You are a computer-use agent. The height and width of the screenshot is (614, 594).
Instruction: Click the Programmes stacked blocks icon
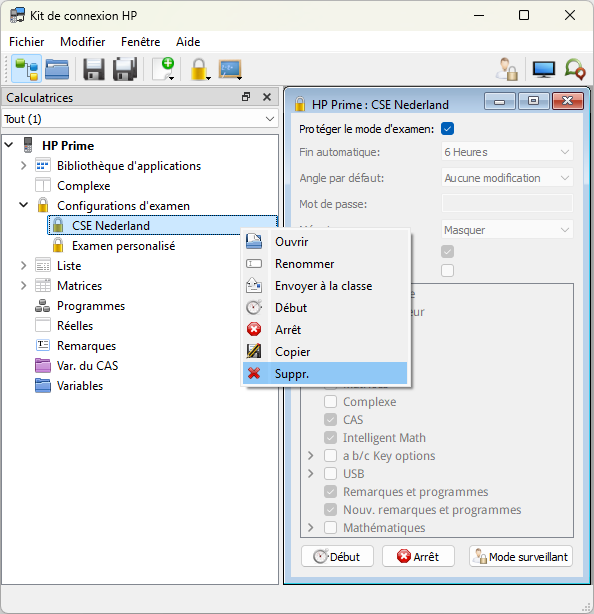42,306
